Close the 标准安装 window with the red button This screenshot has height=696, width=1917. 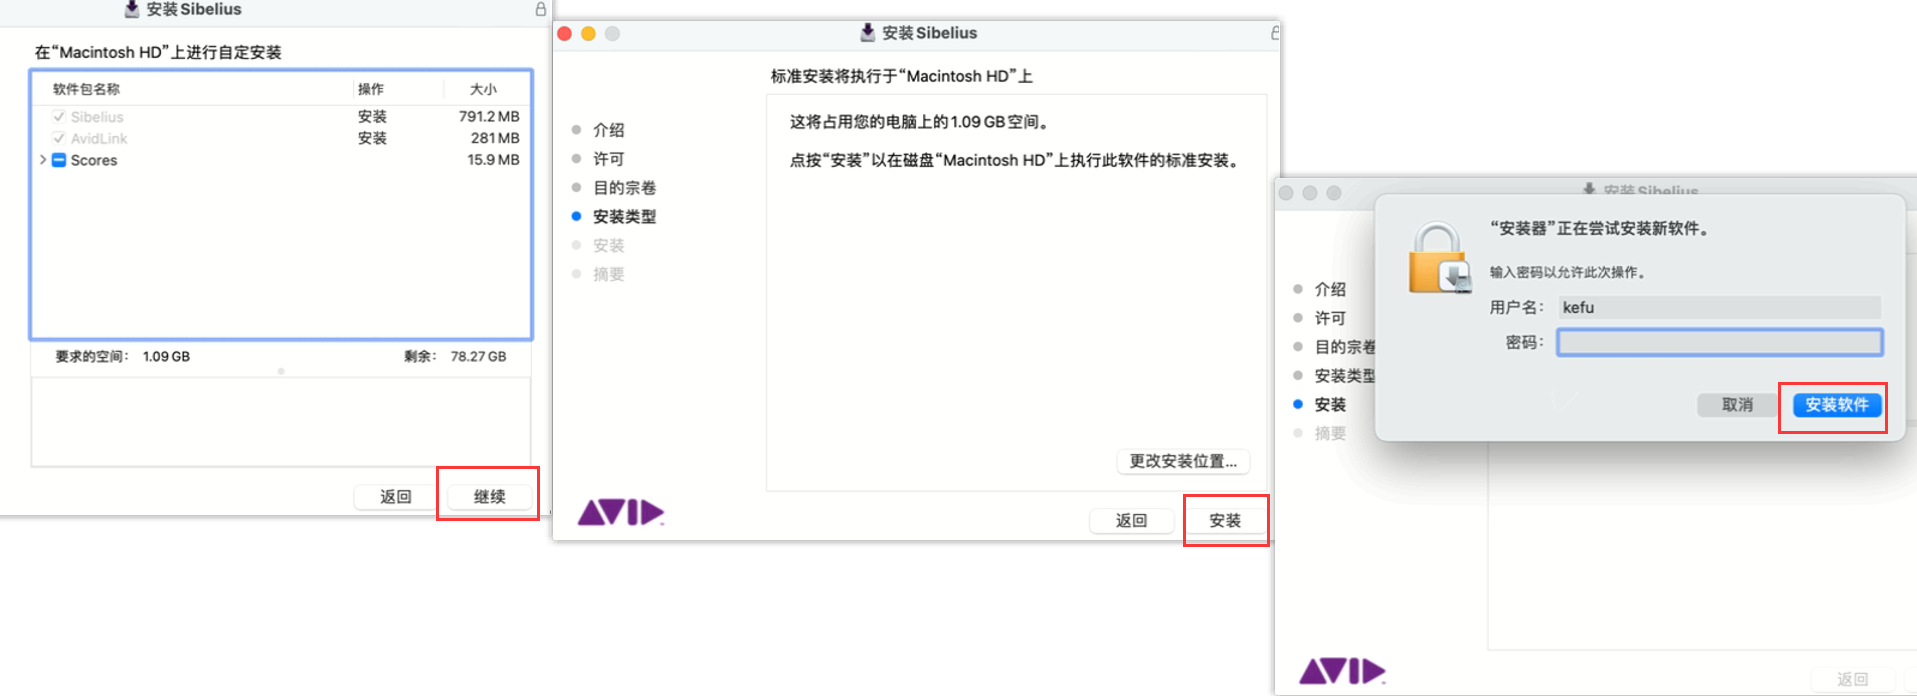click(565, 34)
